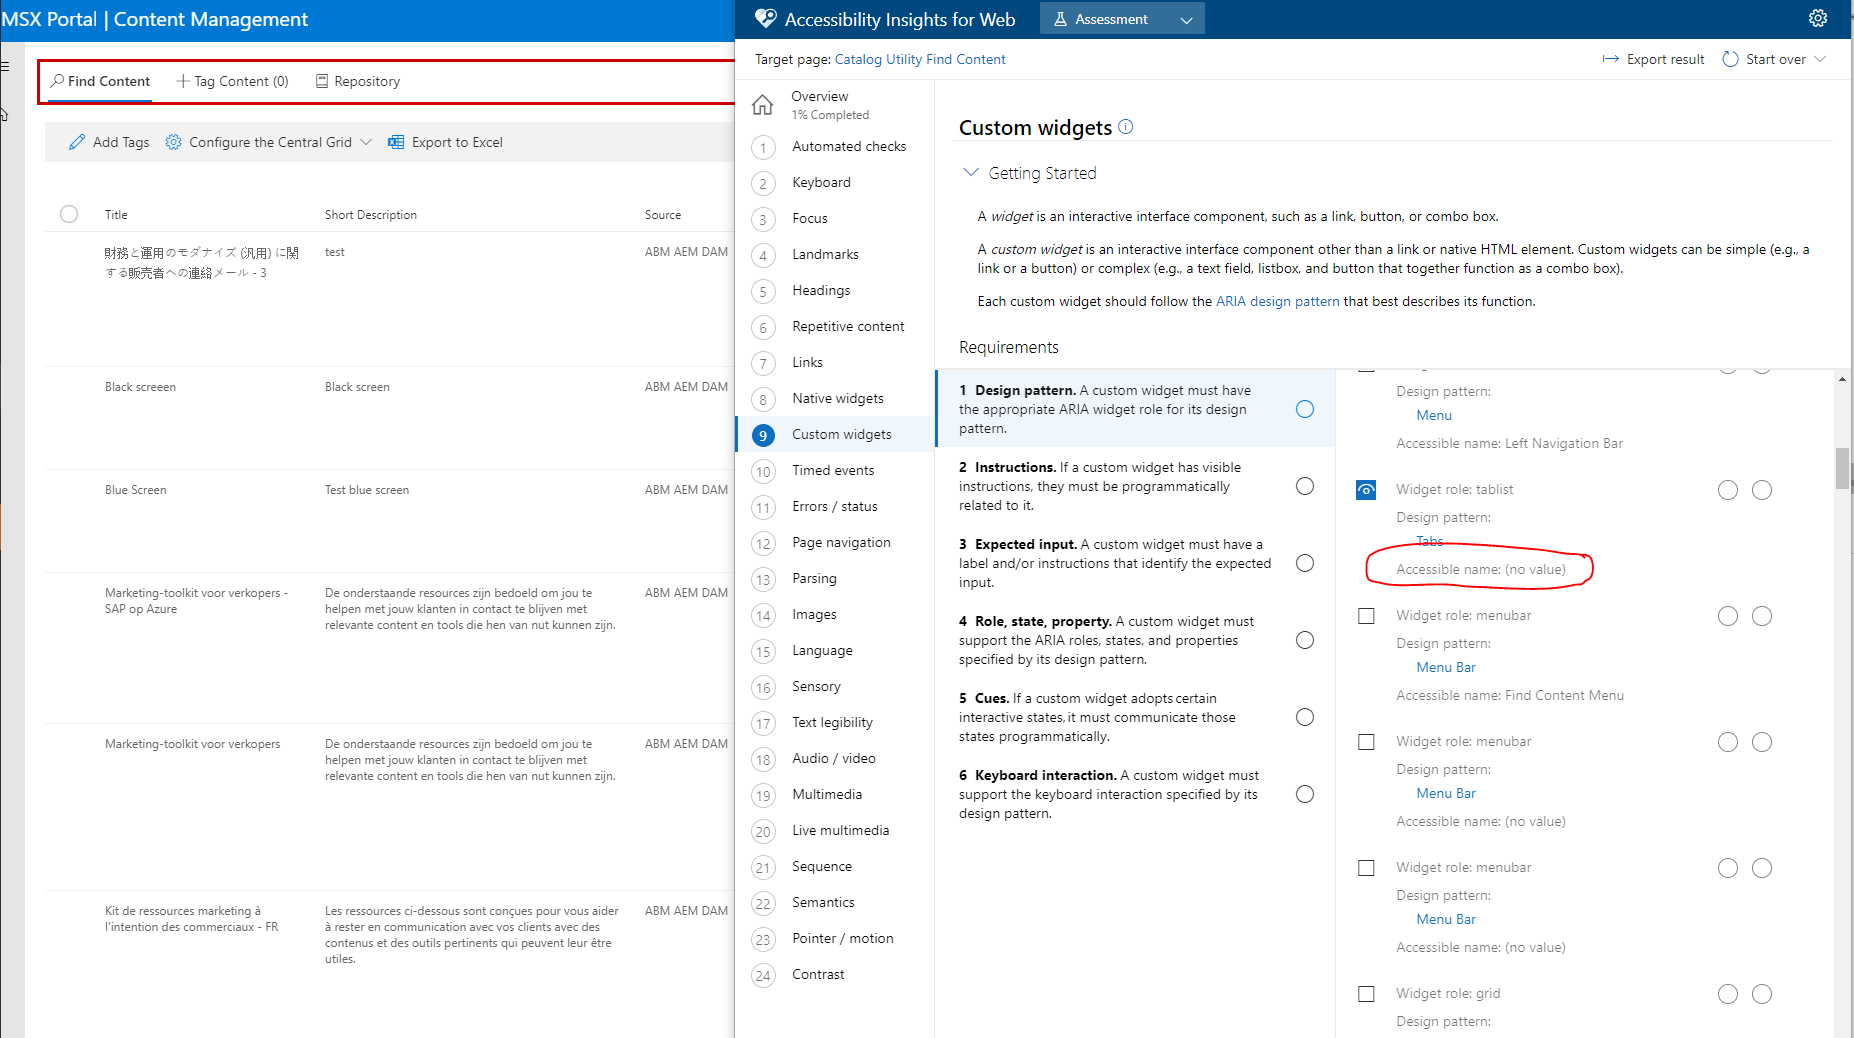Image resolution: width=1854 pixels, height=1038 pixels.
Task: Select the Instructions requirement radio
Action: [x=1305, y=486]
